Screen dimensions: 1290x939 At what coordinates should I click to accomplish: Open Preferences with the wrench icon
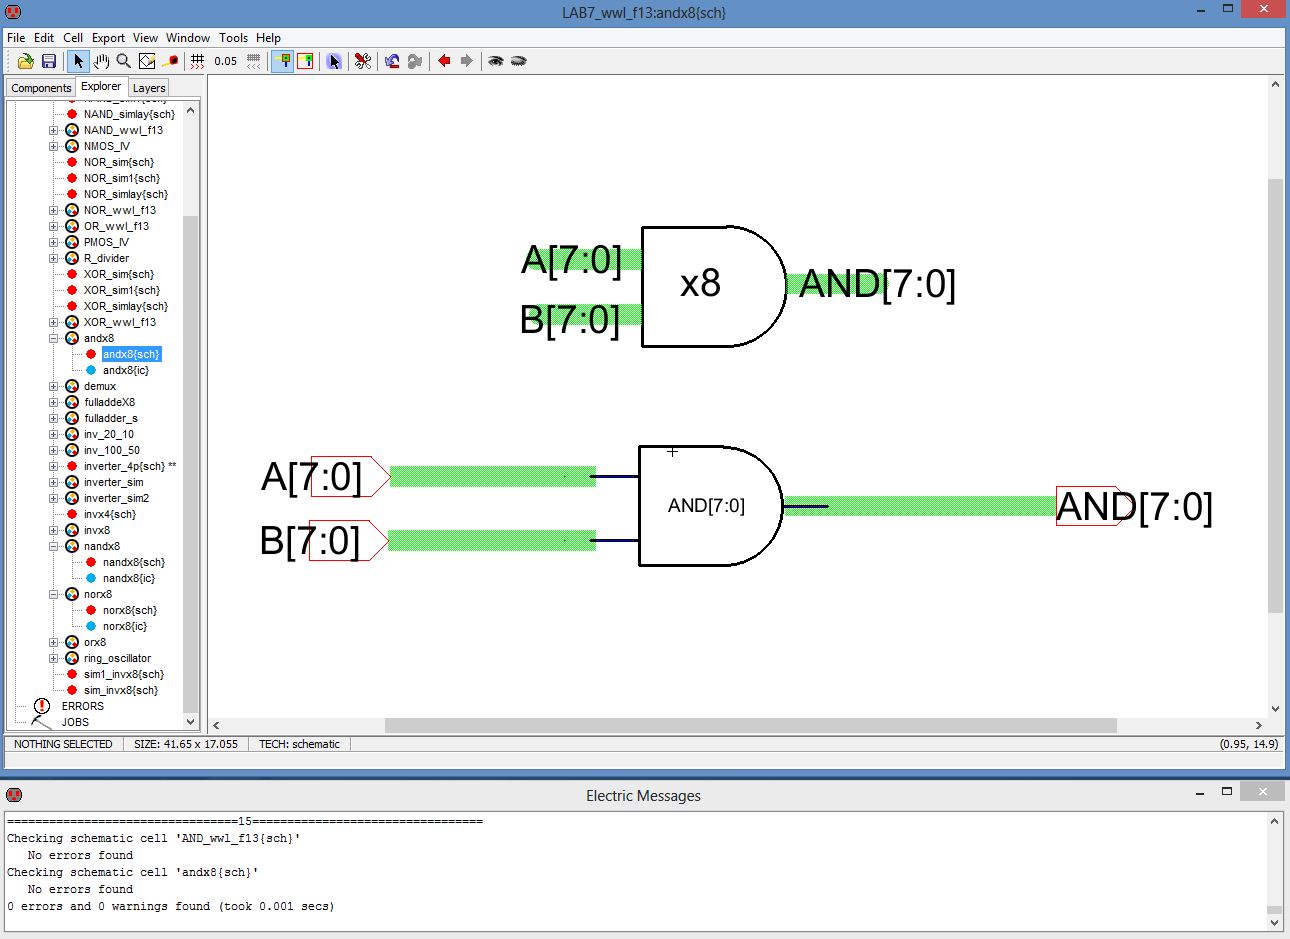pos(363,61)
